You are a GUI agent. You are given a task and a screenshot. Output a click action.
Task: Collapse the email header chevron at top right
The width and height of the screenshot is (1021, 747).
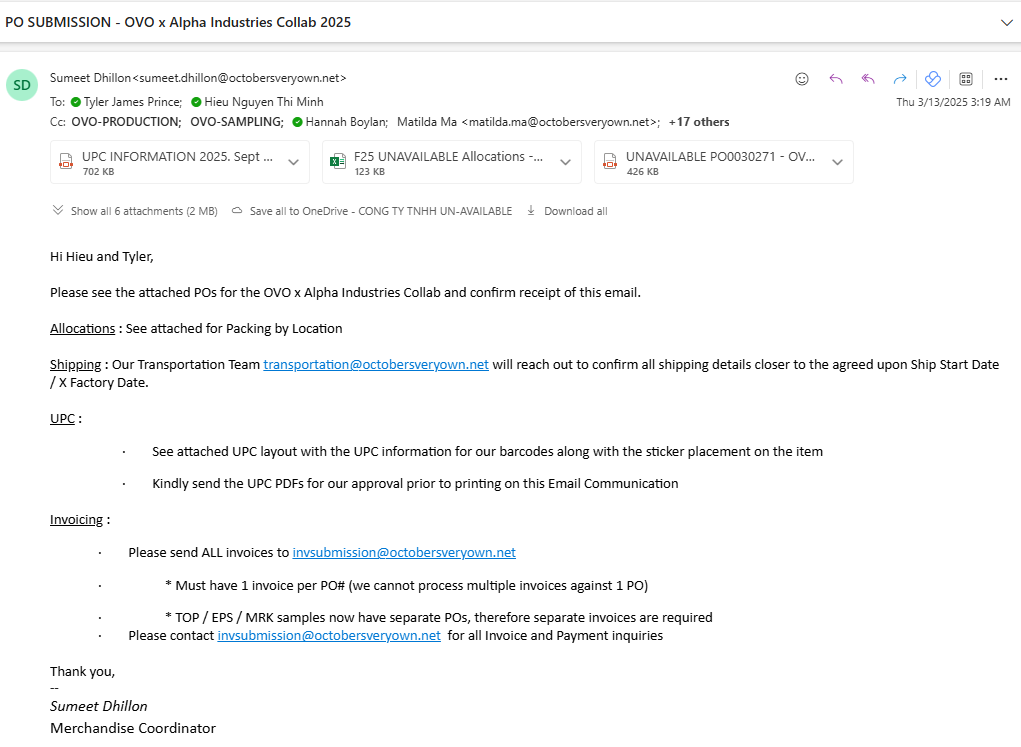coord(1007,23)
